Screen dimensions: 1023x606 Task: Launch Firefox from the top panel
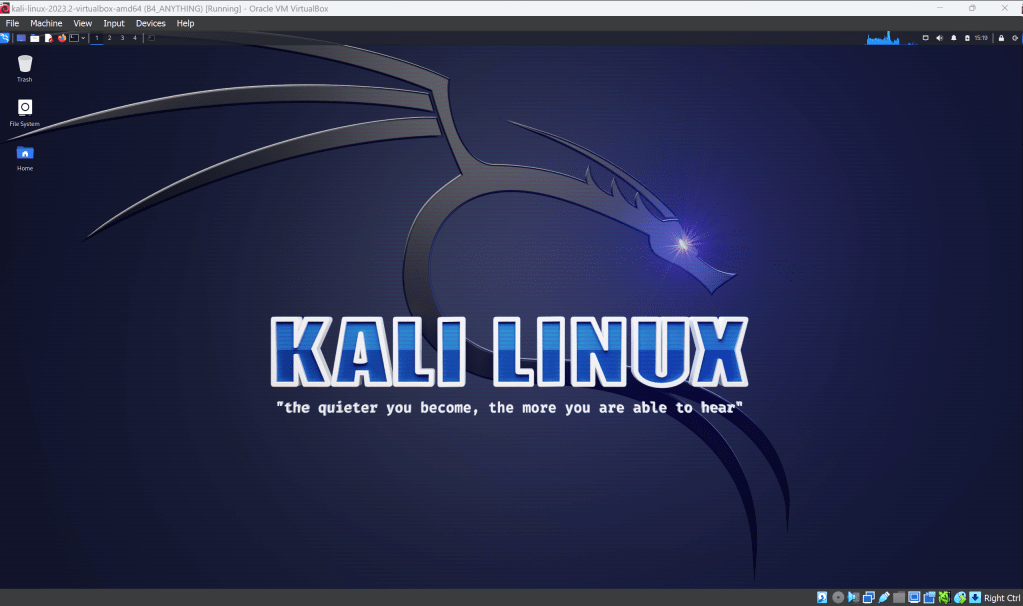(x=62, y=38)
